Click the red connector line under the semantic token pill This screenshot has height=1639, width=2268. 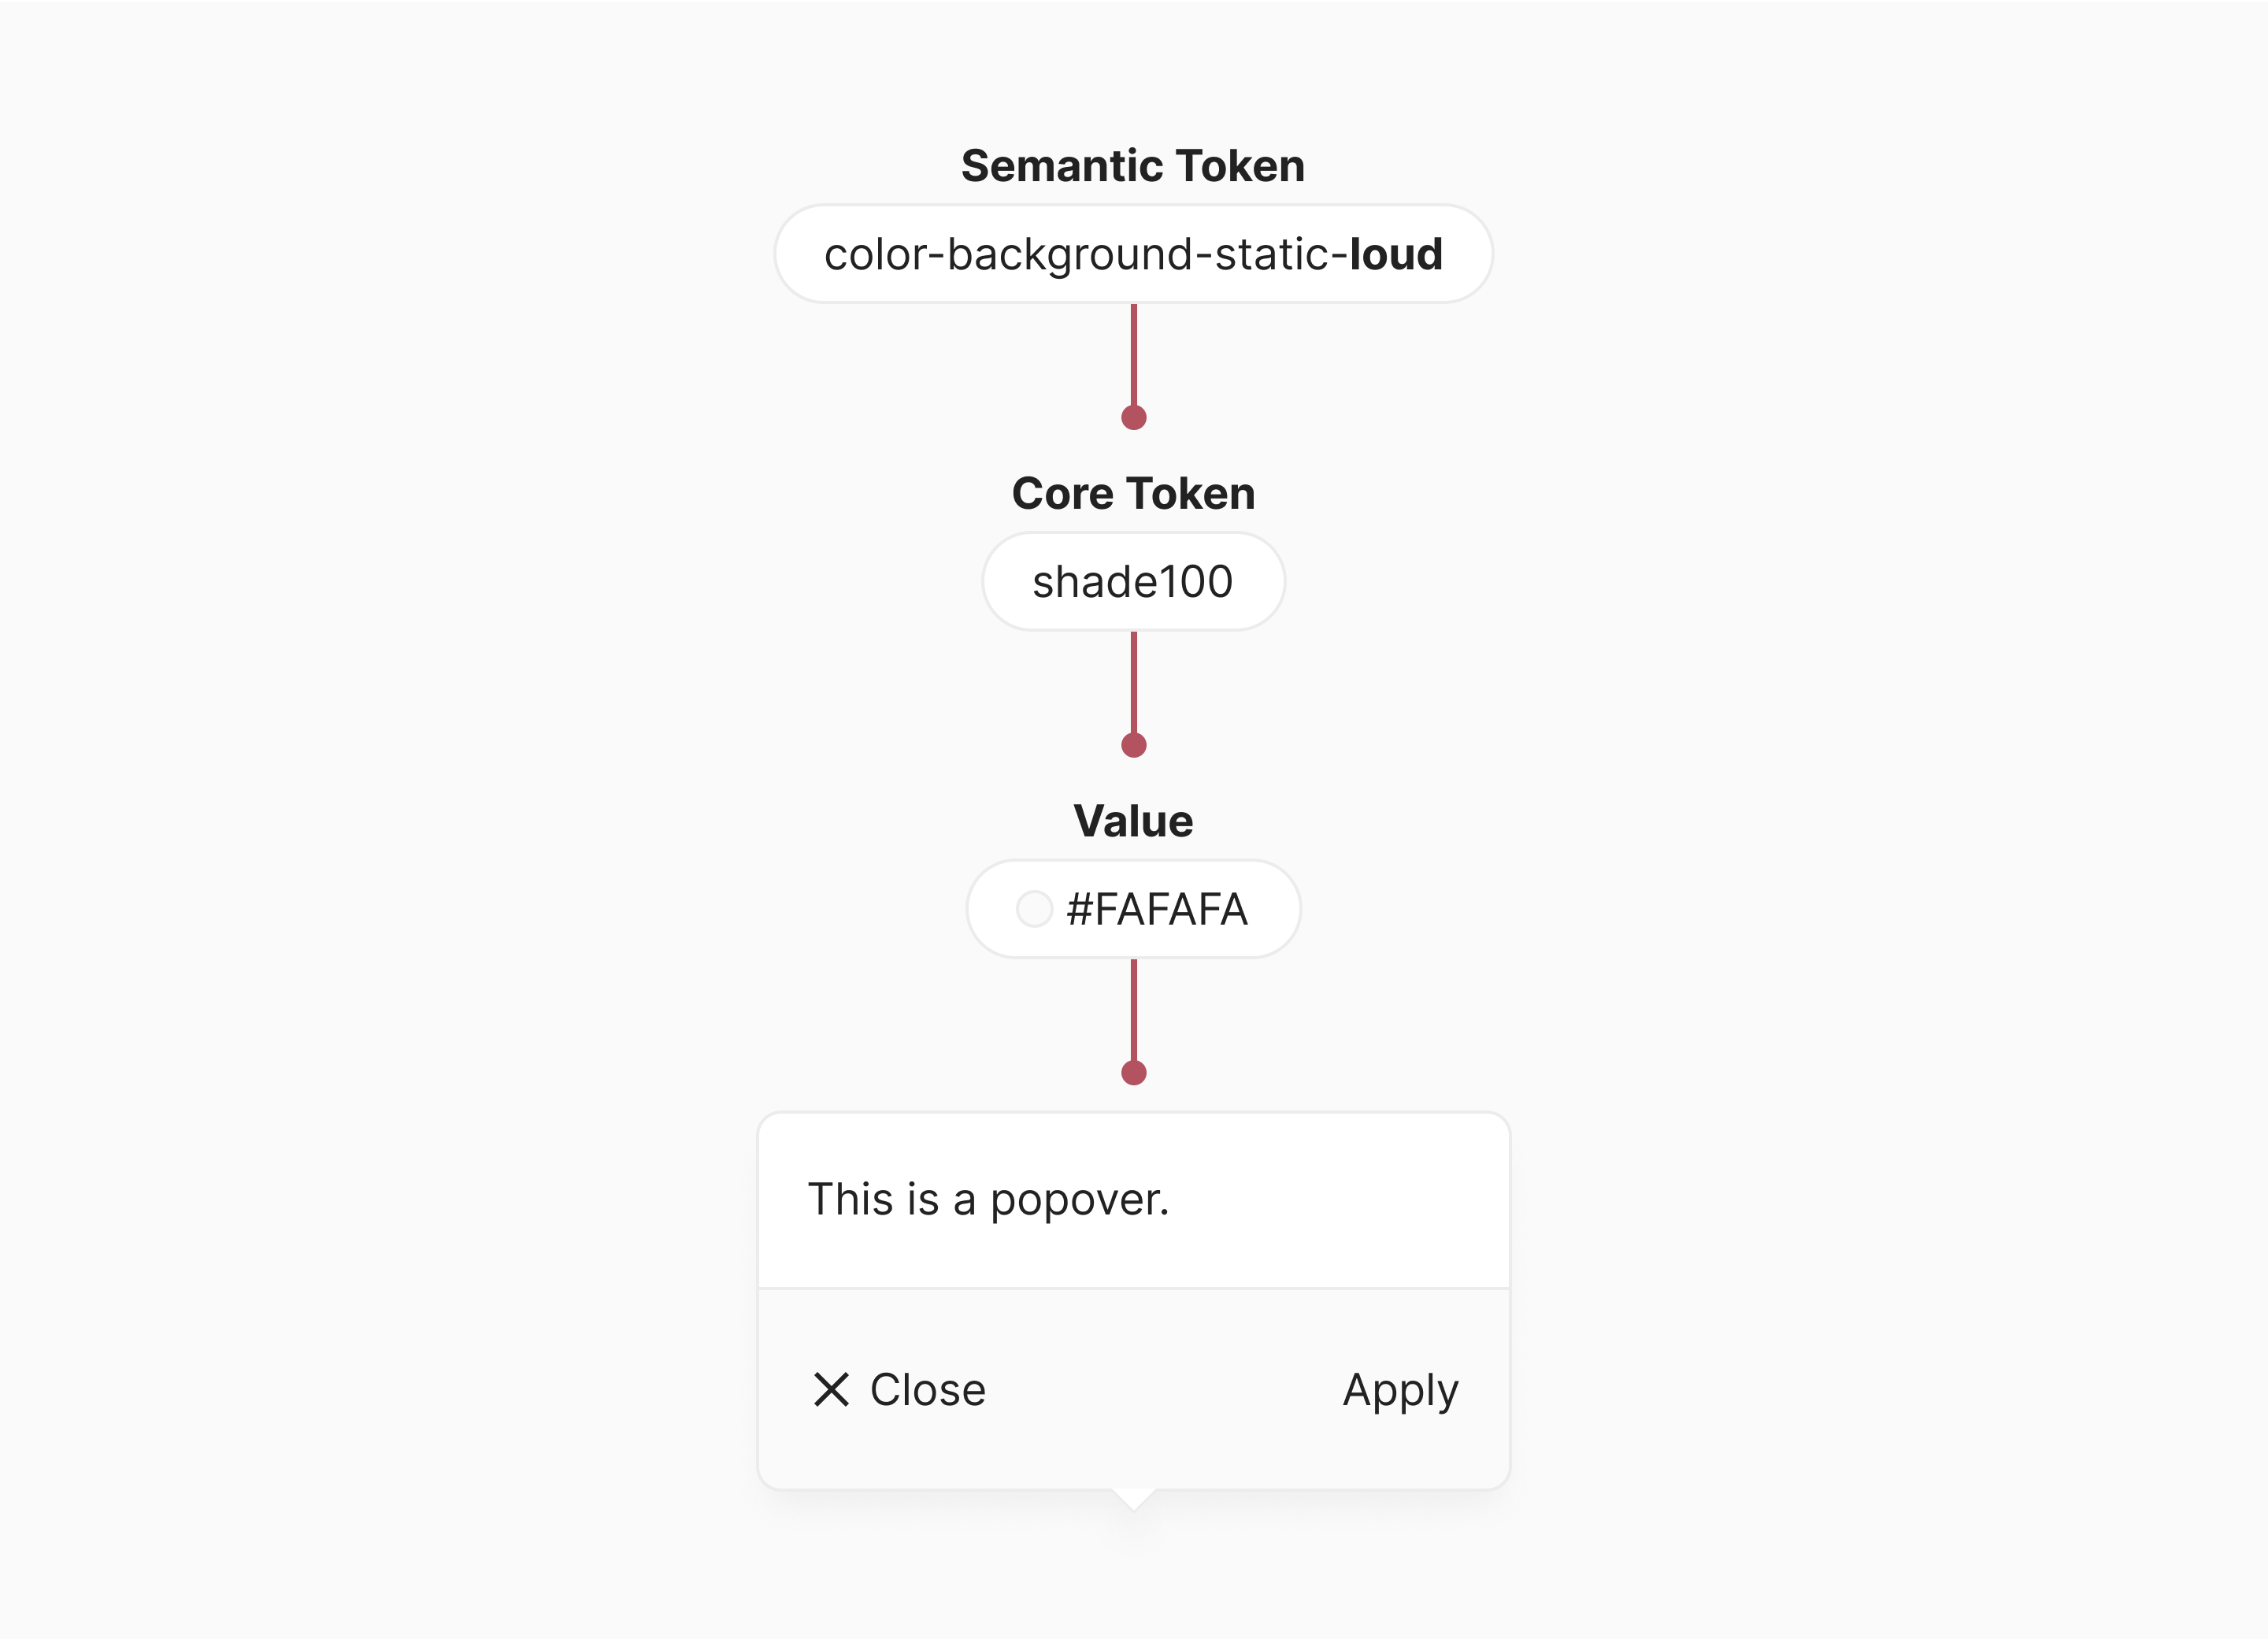pos(1134,355)
